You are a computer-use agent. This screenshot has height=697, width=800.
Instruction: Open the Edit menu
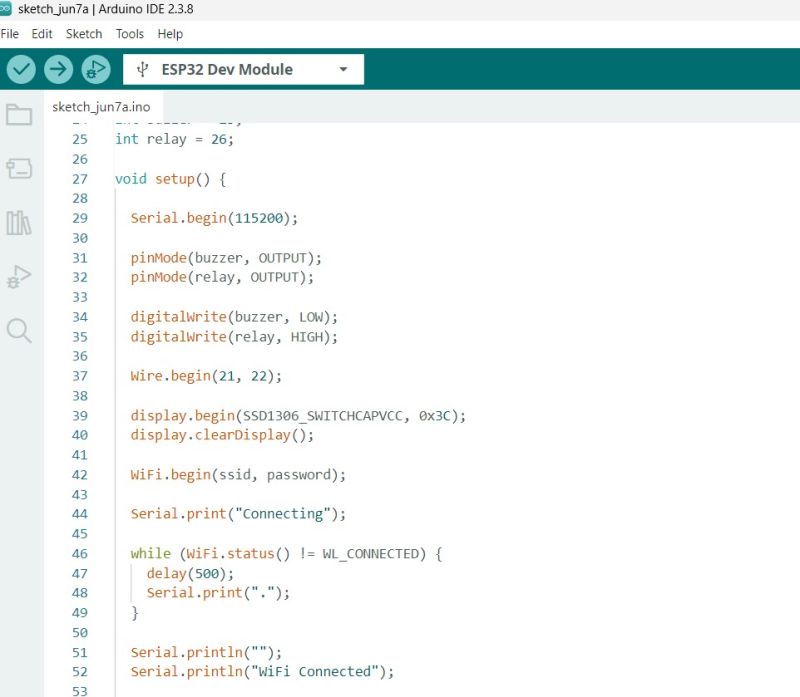(x=42, y=34)
